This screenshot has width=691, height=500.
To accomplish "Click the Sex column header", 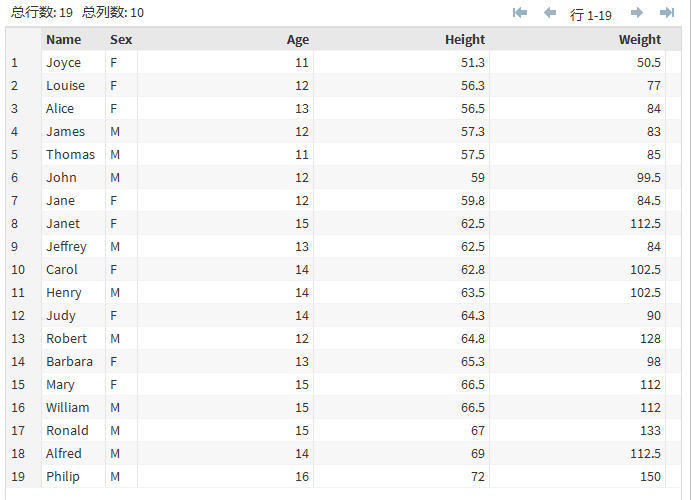I will (120, 40).
